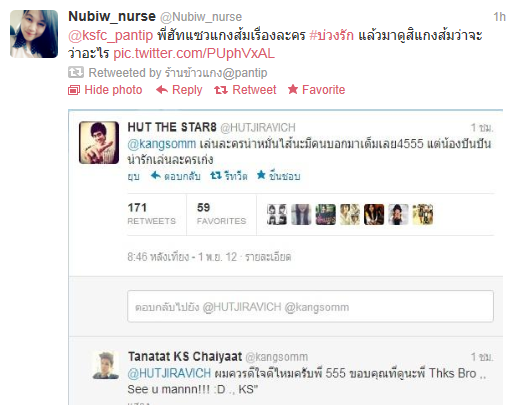Image resolution: width=514 pixels, height=405 pixels.
Task: Open the @ksfc_pantip mention
Action: pos(111,35)
